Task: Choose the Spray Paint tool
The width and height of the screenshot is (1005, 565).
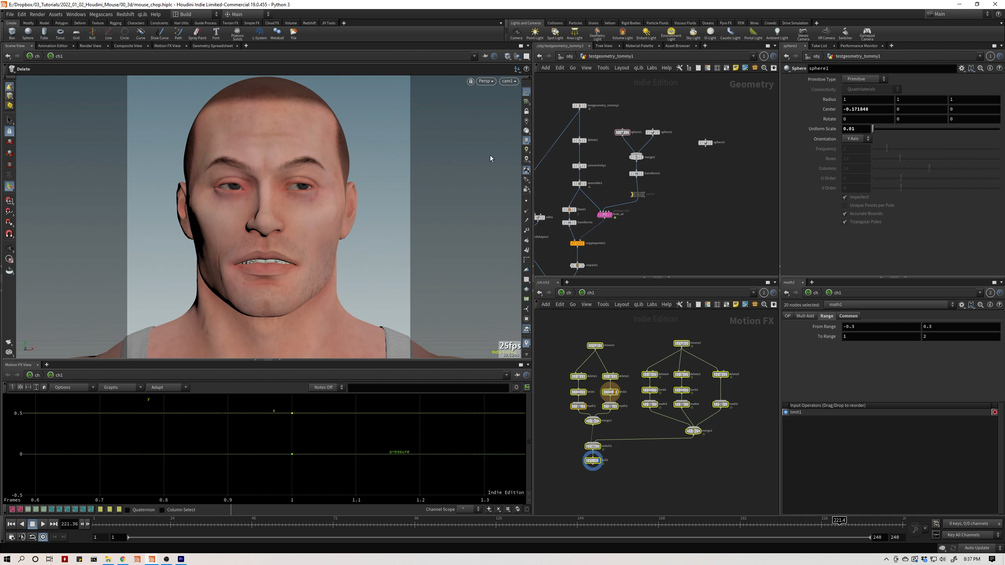Action: tap(197, 33)
